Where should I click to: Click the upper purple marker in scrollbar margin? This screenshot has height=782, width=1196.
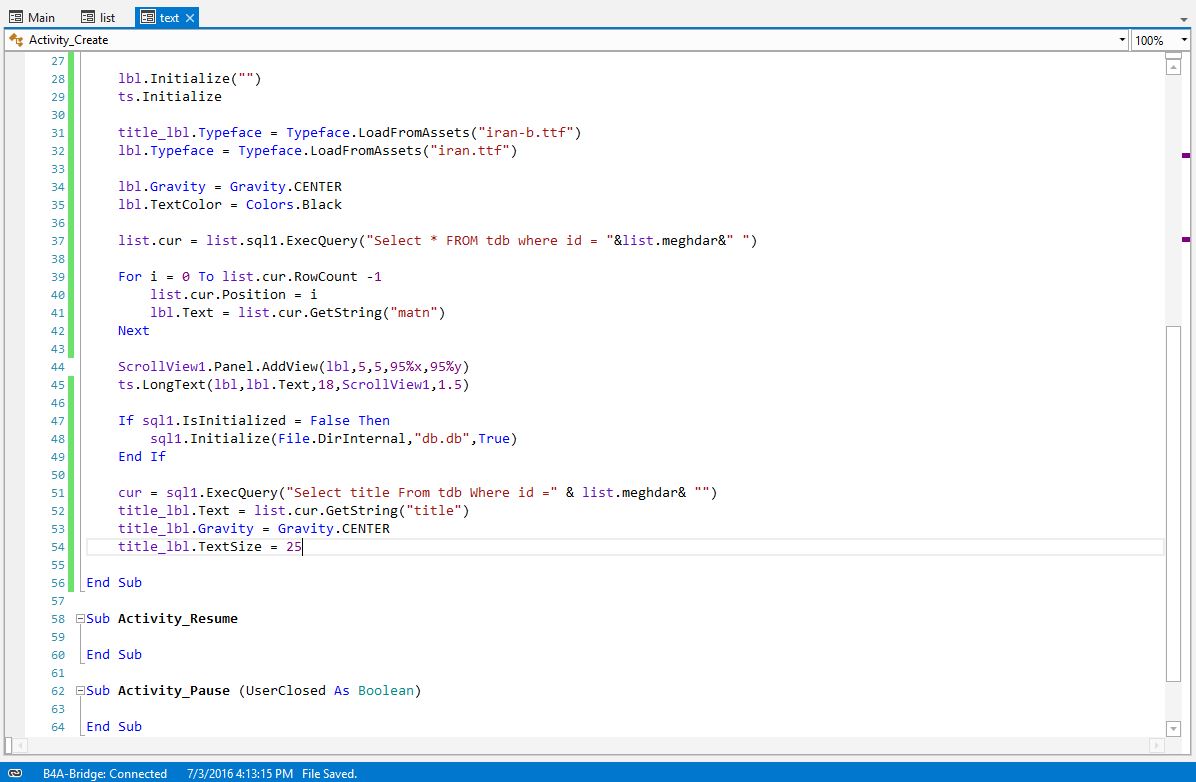pyautogui.click(x=1186, y=156)
